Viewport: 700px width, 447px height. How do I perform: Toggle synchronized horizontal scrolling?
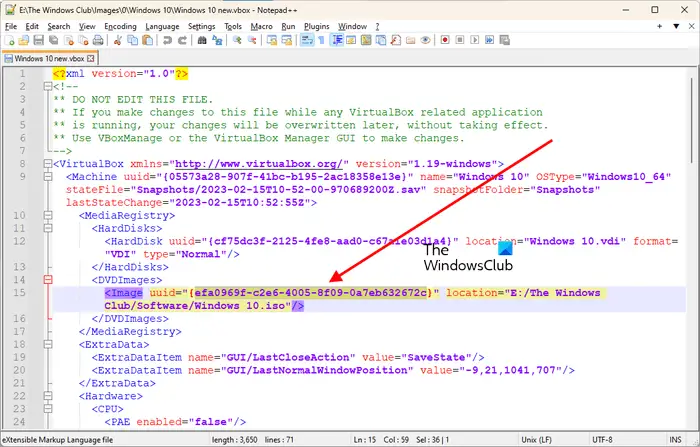pos(287,40)
